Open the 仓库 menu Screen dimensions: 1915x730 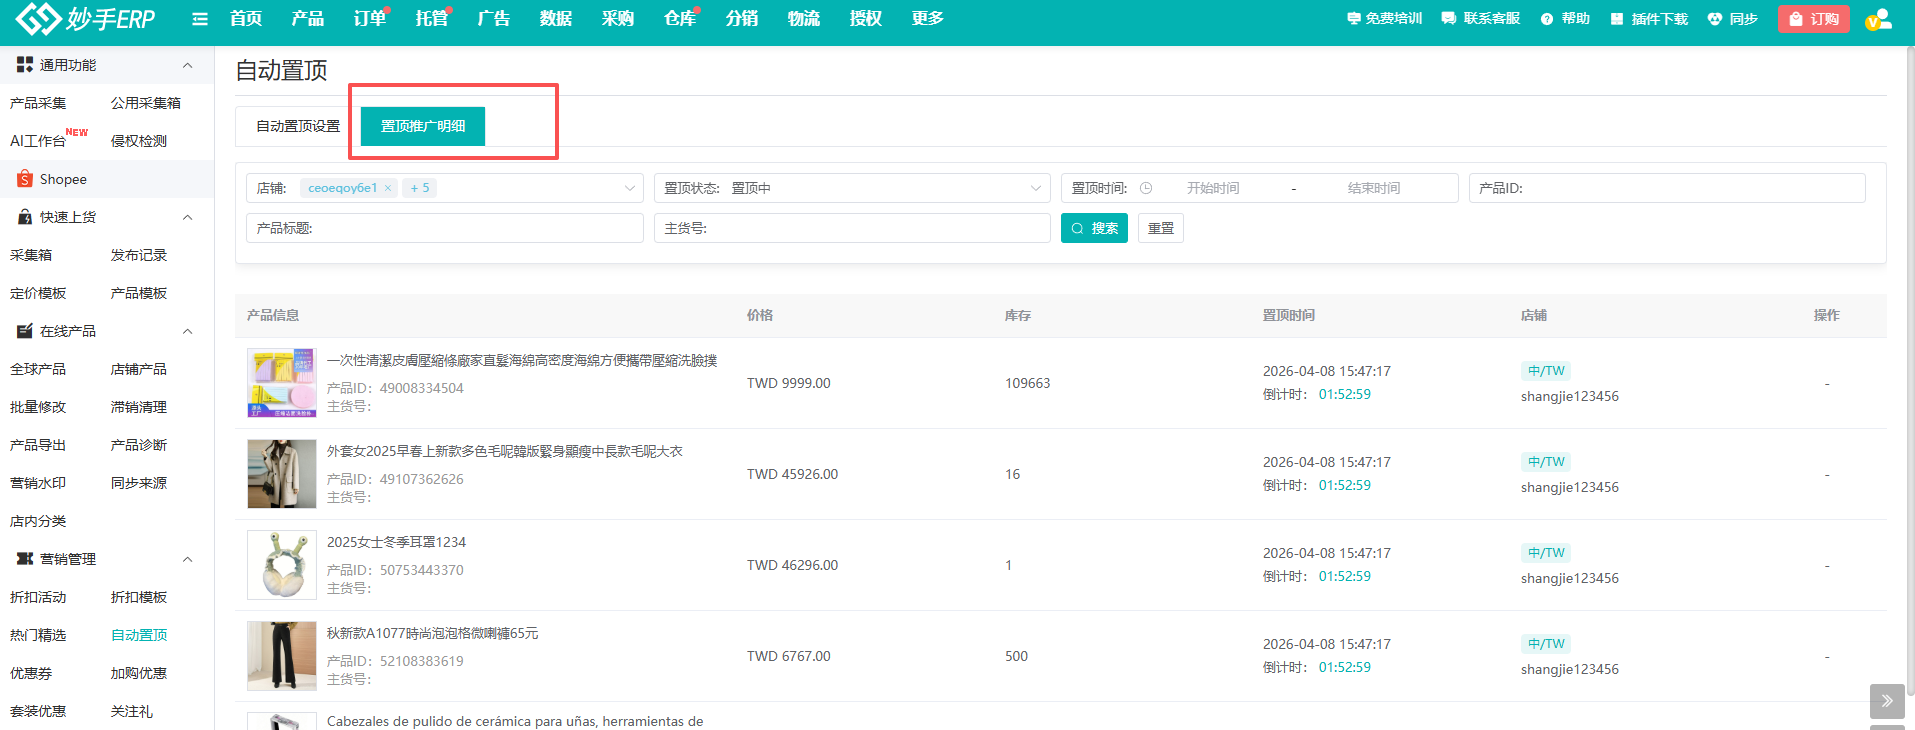[x=680, y=18]
